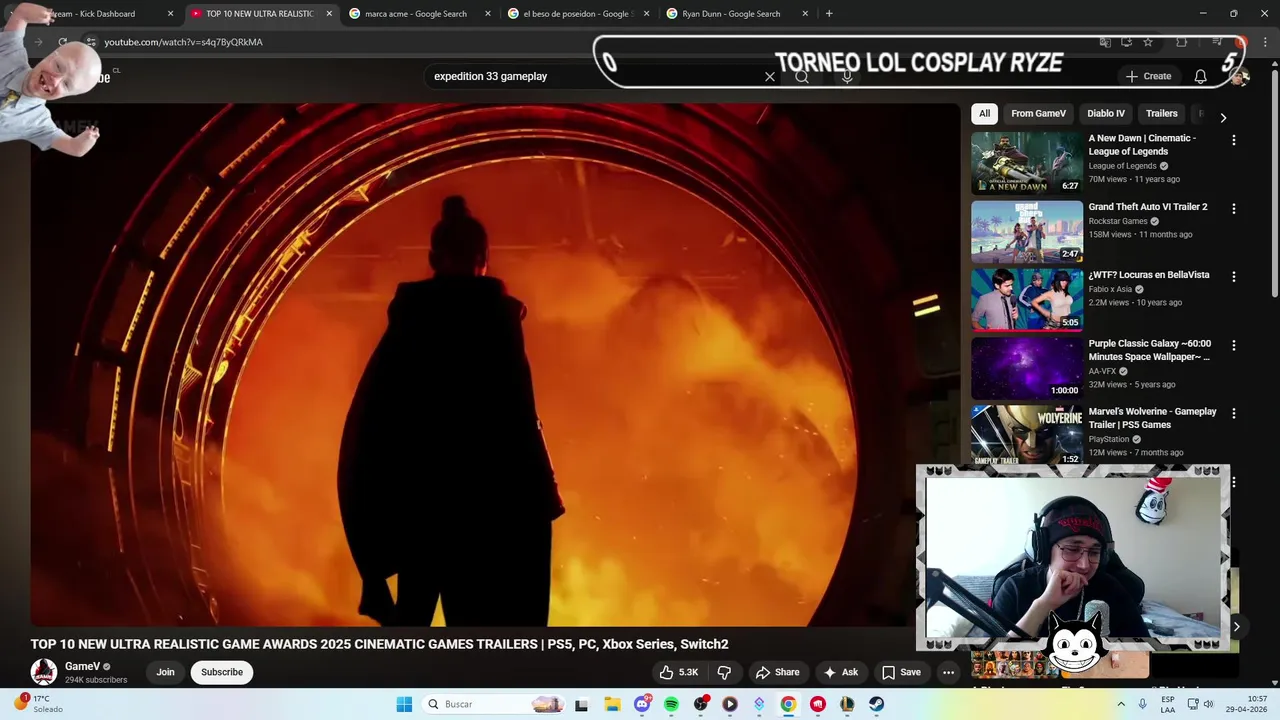Save the video to playlist

[901, 672]
